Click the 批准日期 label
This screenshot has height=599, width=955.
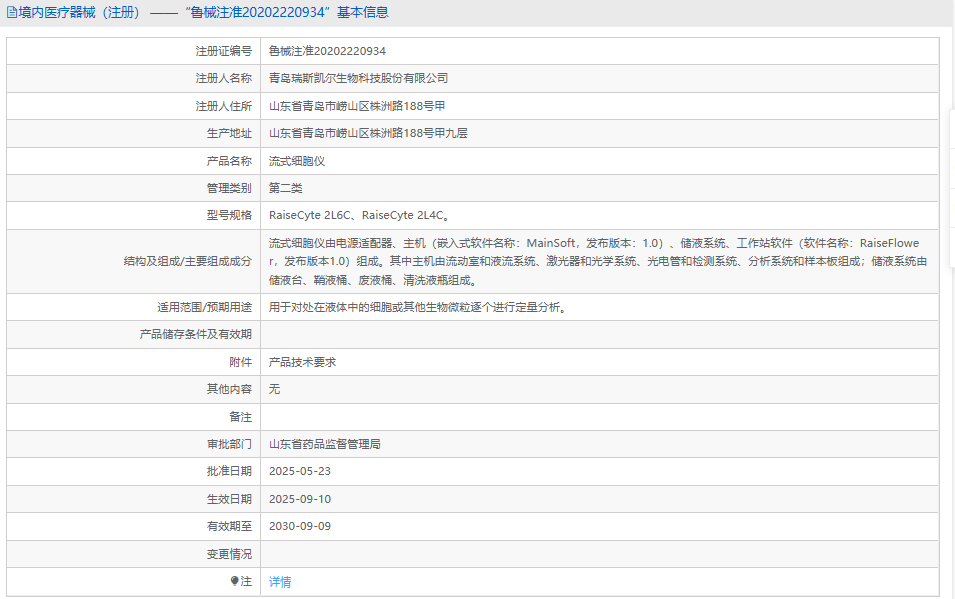(x=229, y=471)
